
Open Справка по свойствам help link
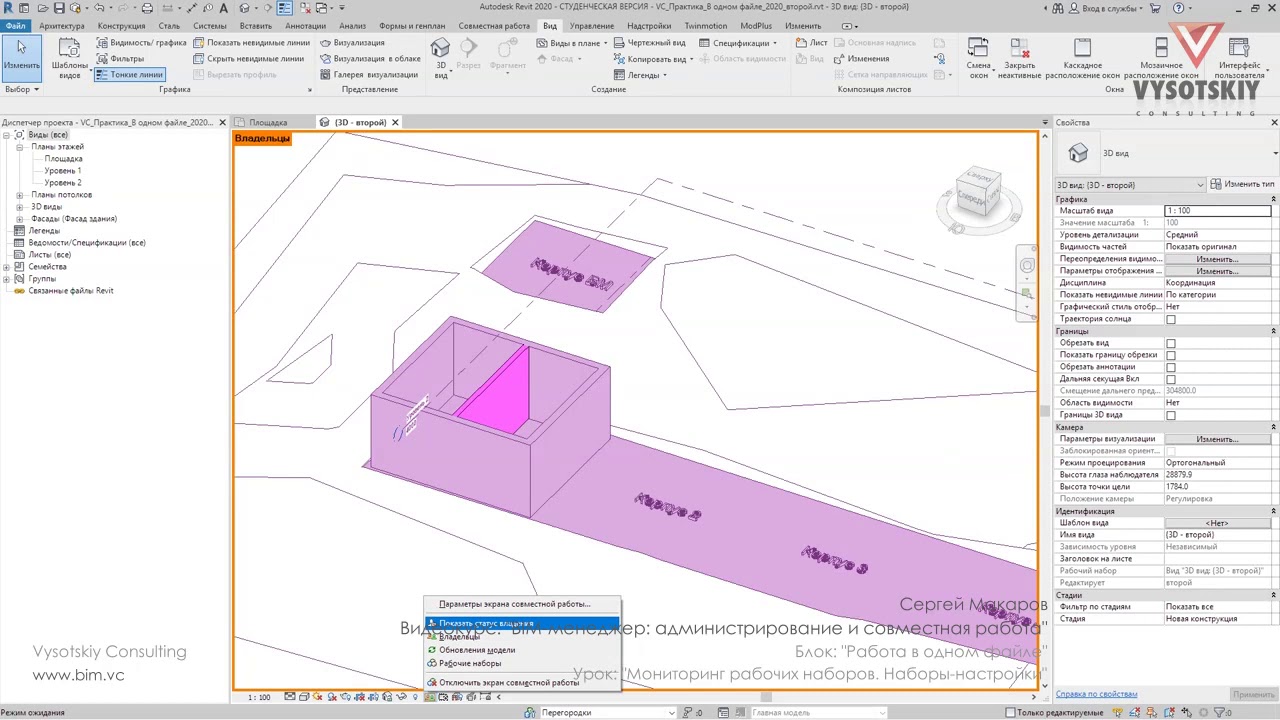(x=1096, y=694)
